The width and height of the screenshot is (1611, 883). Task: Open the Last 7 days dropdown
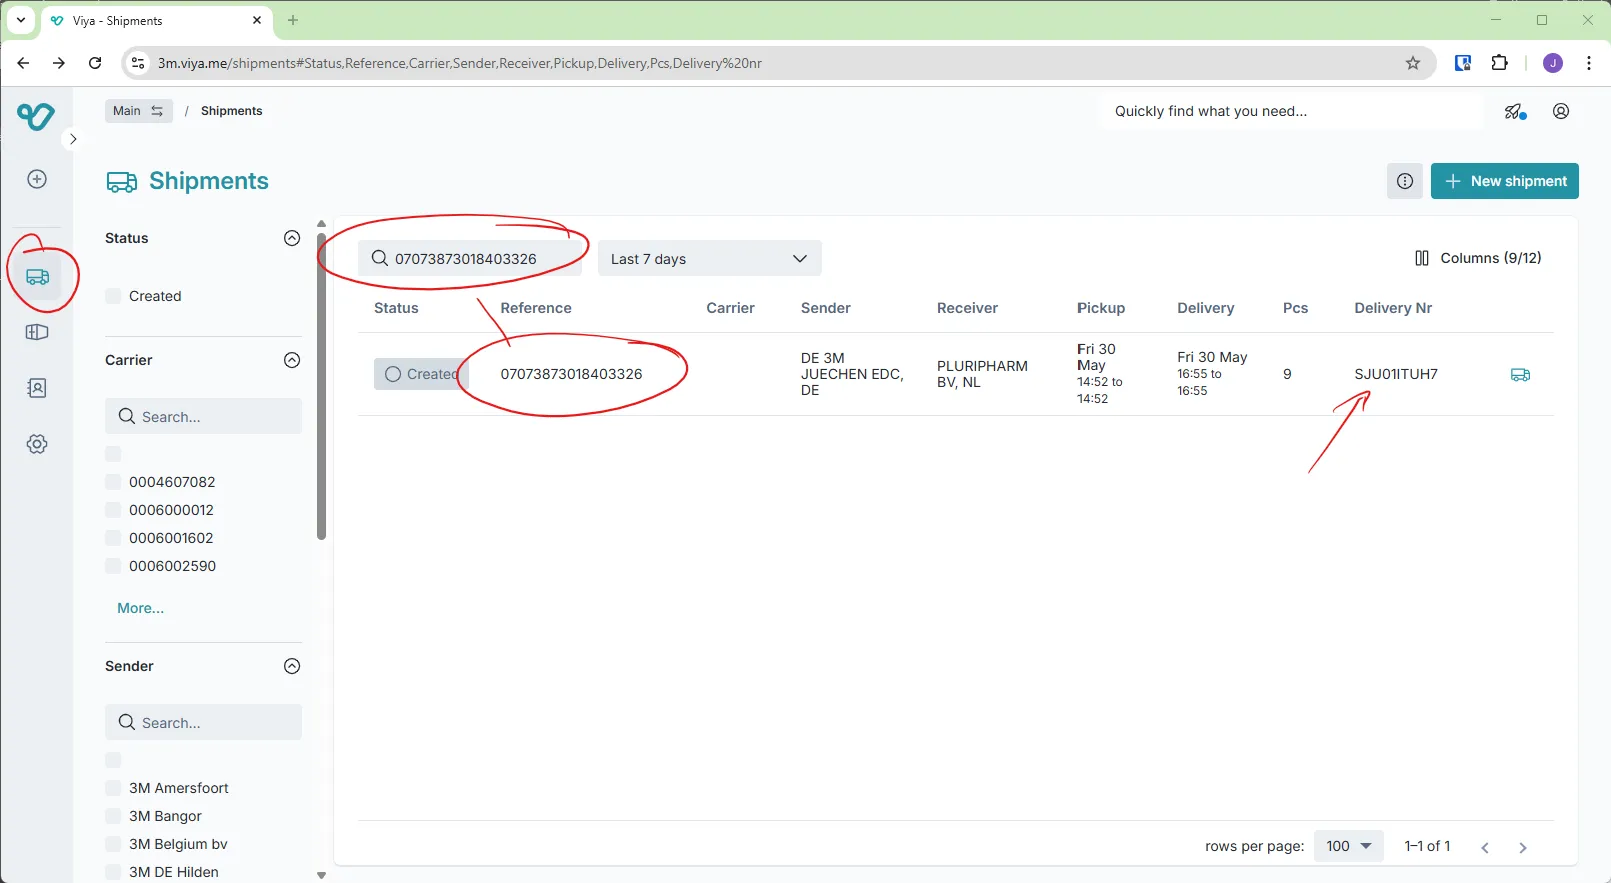pyautogui.click(x=709, y=259)
